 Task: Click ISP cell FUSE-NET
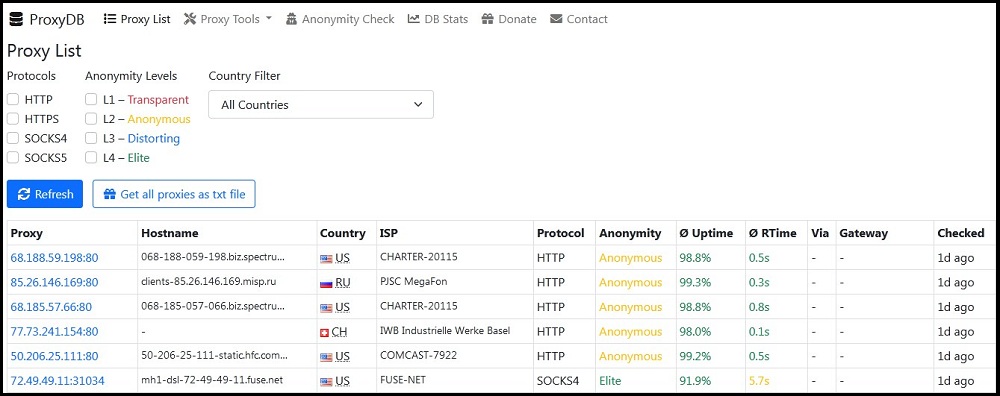402,379
